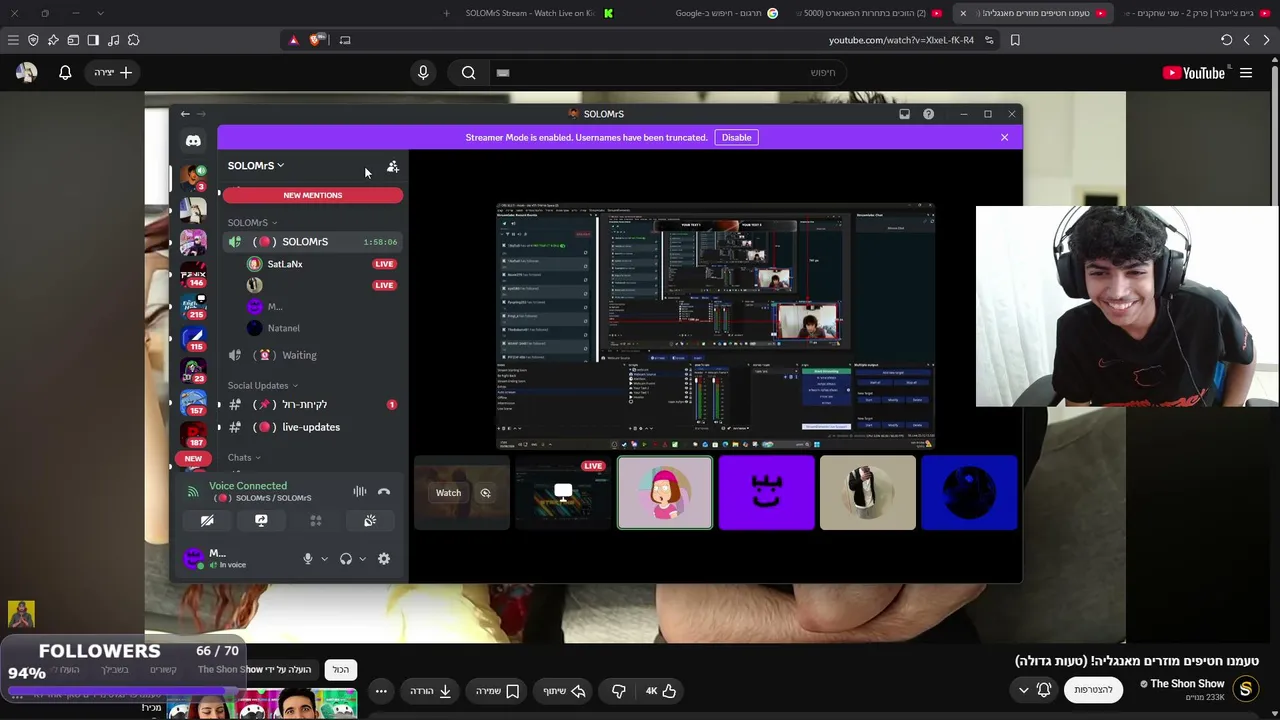The width and height of the screenshot is (1280, 720).
Task: Select the 'הכול' filter chip
Action: (341, 670)
